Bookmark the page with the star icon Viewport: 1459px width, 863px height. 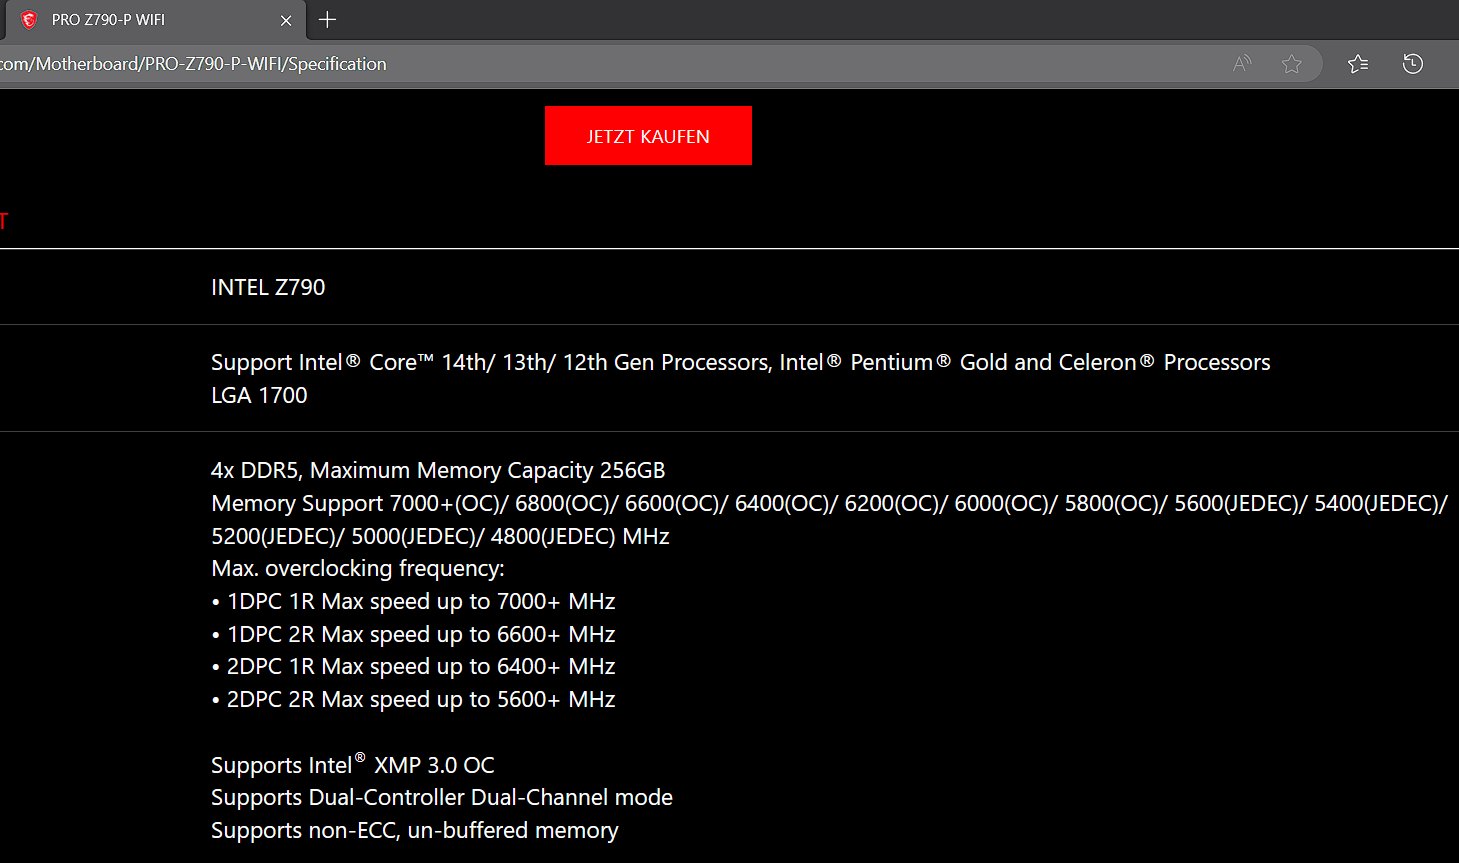tap(1291, 63)
